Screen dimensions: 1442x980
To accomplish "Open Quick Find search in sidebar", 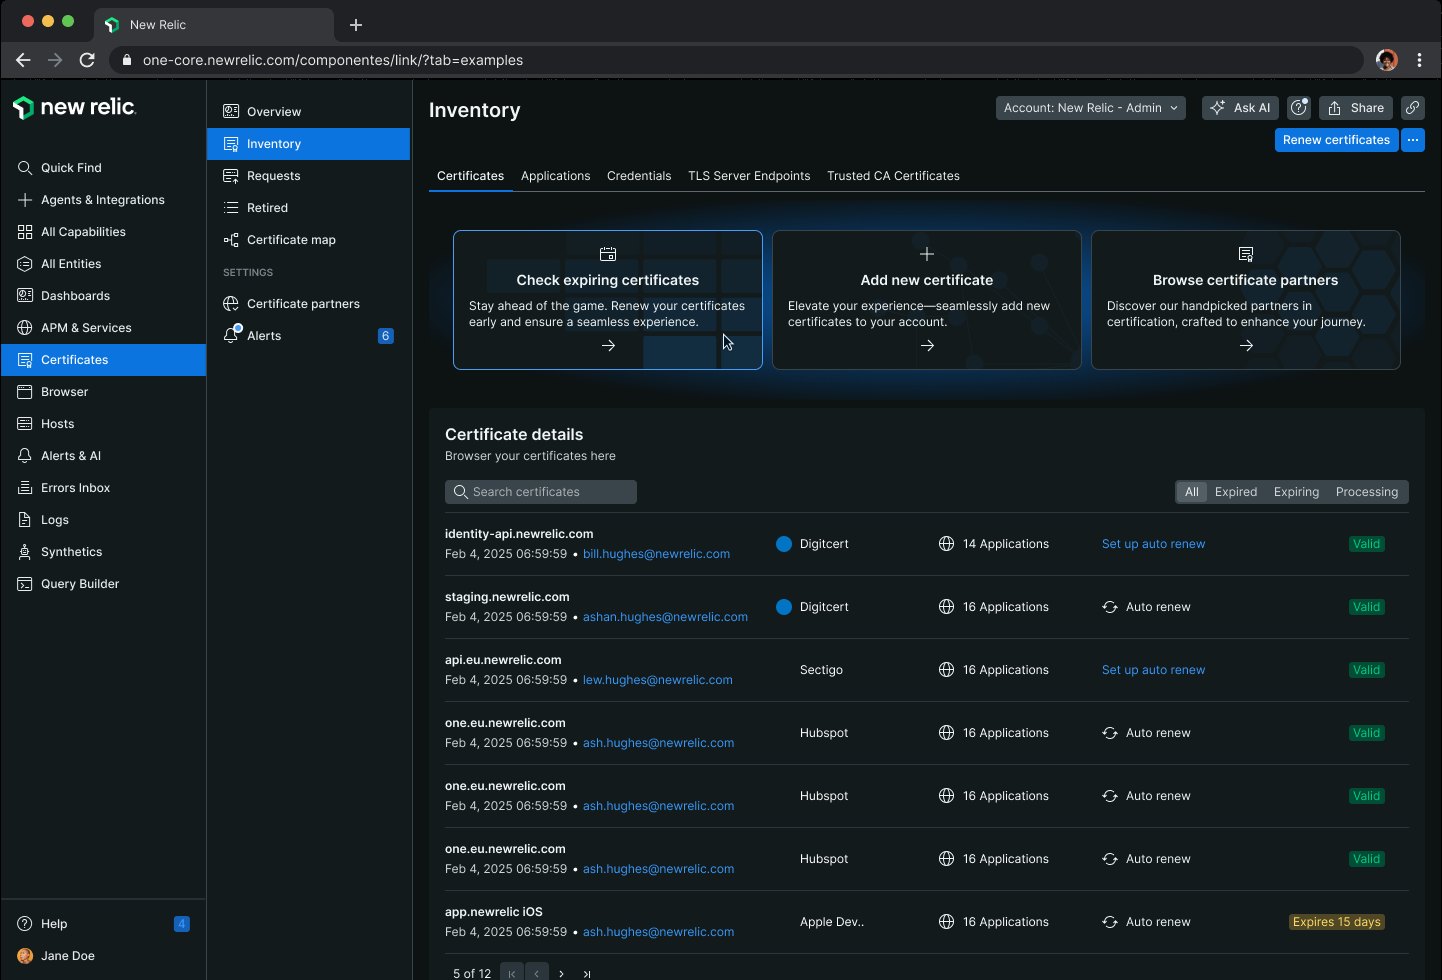I will [x=103, y=168].
